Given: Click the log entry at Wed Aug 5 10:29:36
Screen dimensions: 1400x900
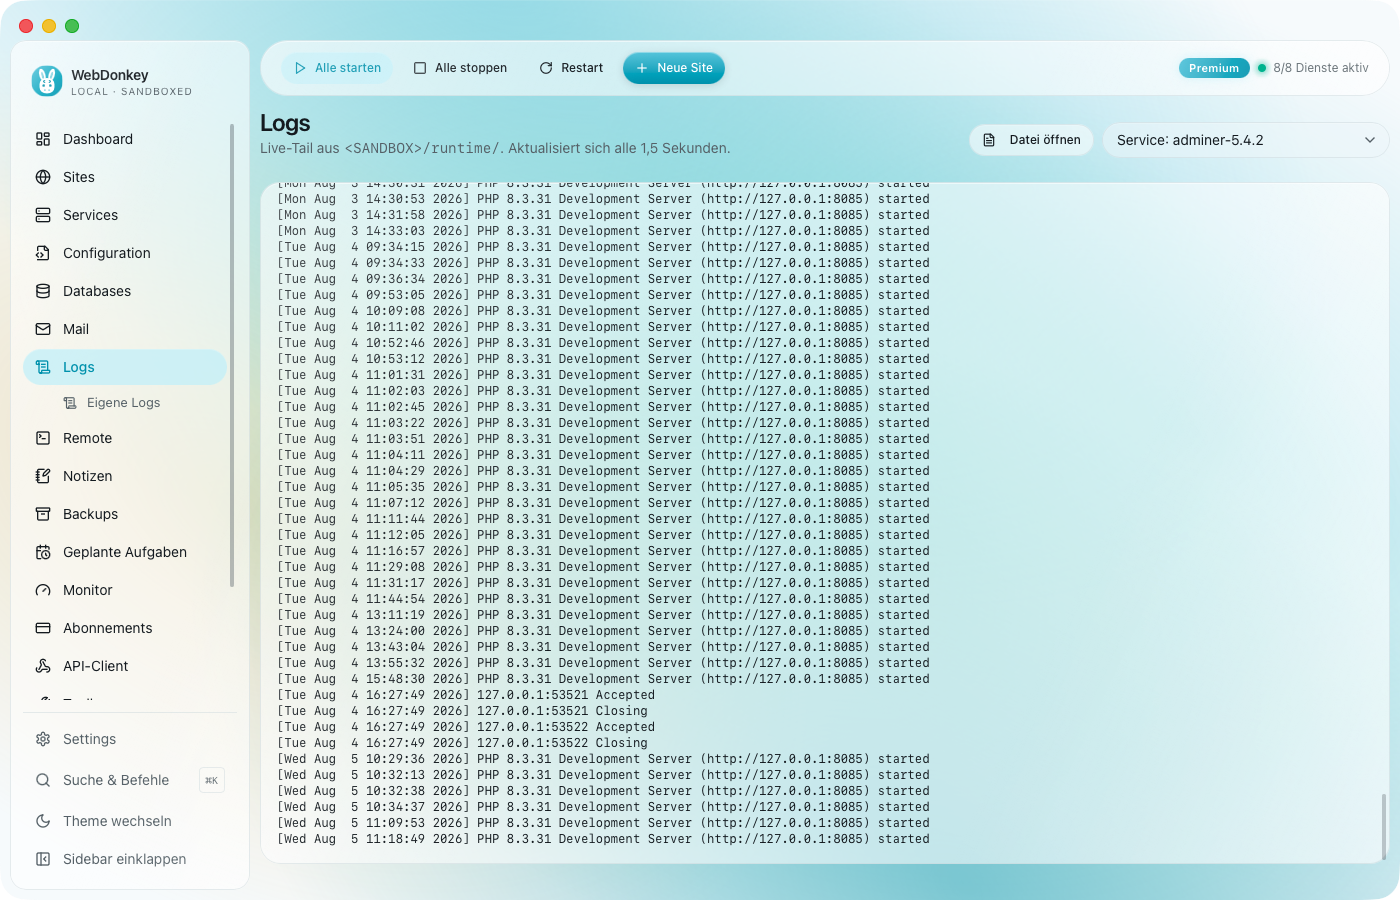Looking at the screenshot, I should pos(603,759).
